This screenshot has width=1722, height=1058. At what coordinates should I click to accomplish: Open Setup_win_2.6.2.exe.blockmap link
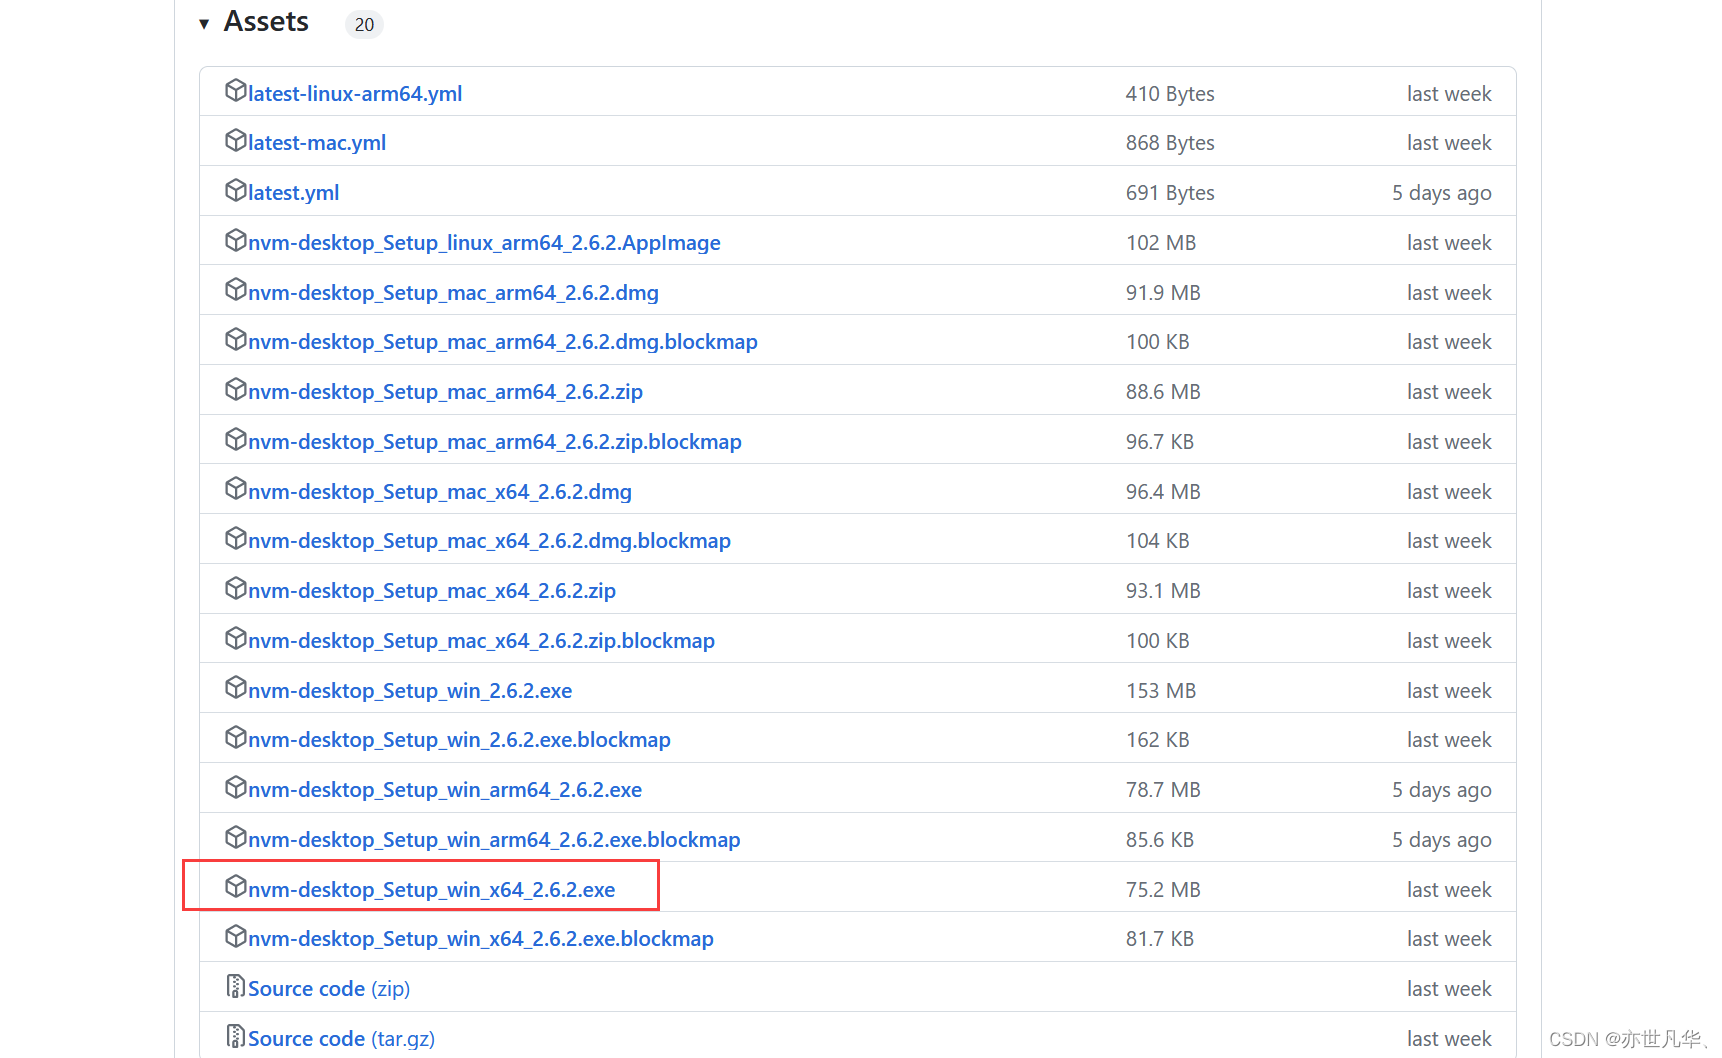pos(459,740)
